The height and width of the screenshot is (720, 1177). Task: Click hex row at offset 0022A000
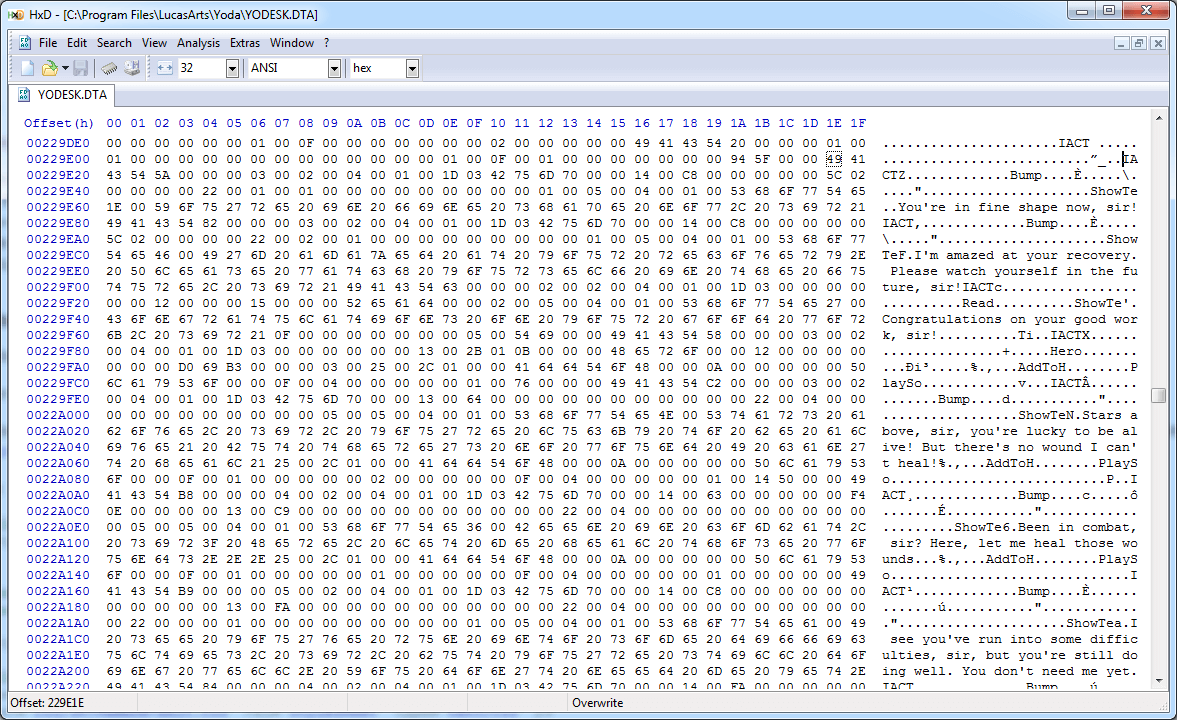[x=60, y=415]
